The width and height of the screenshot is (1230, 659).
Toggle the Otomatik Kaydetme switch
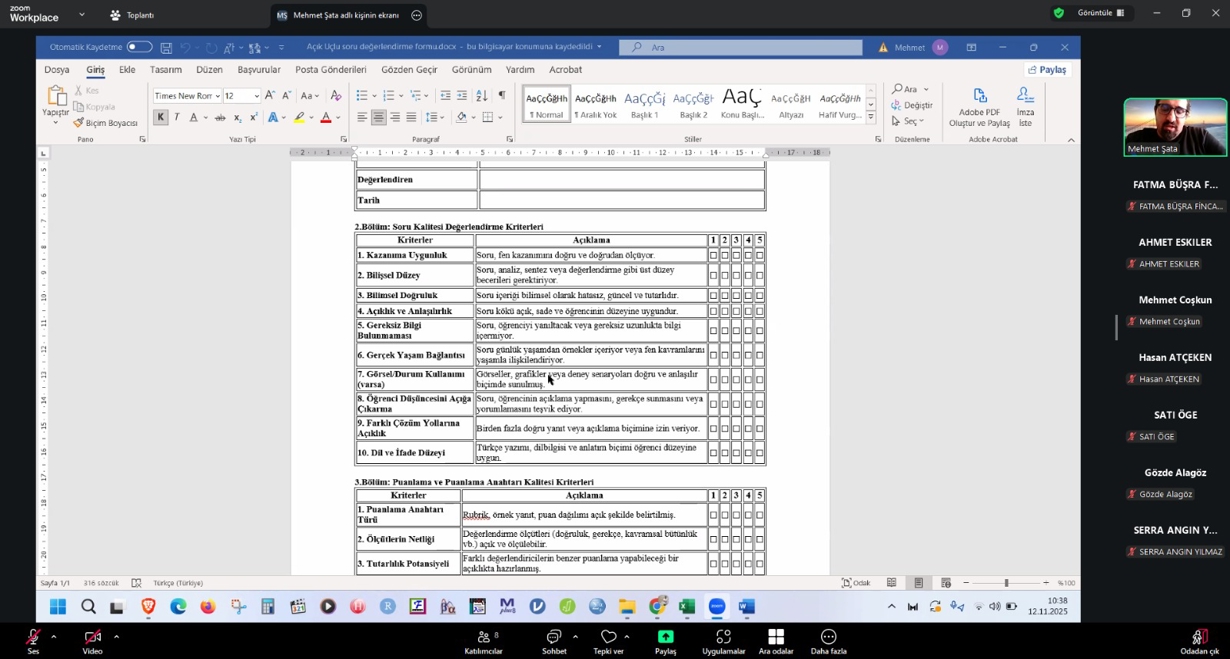[x=139, y=47]
